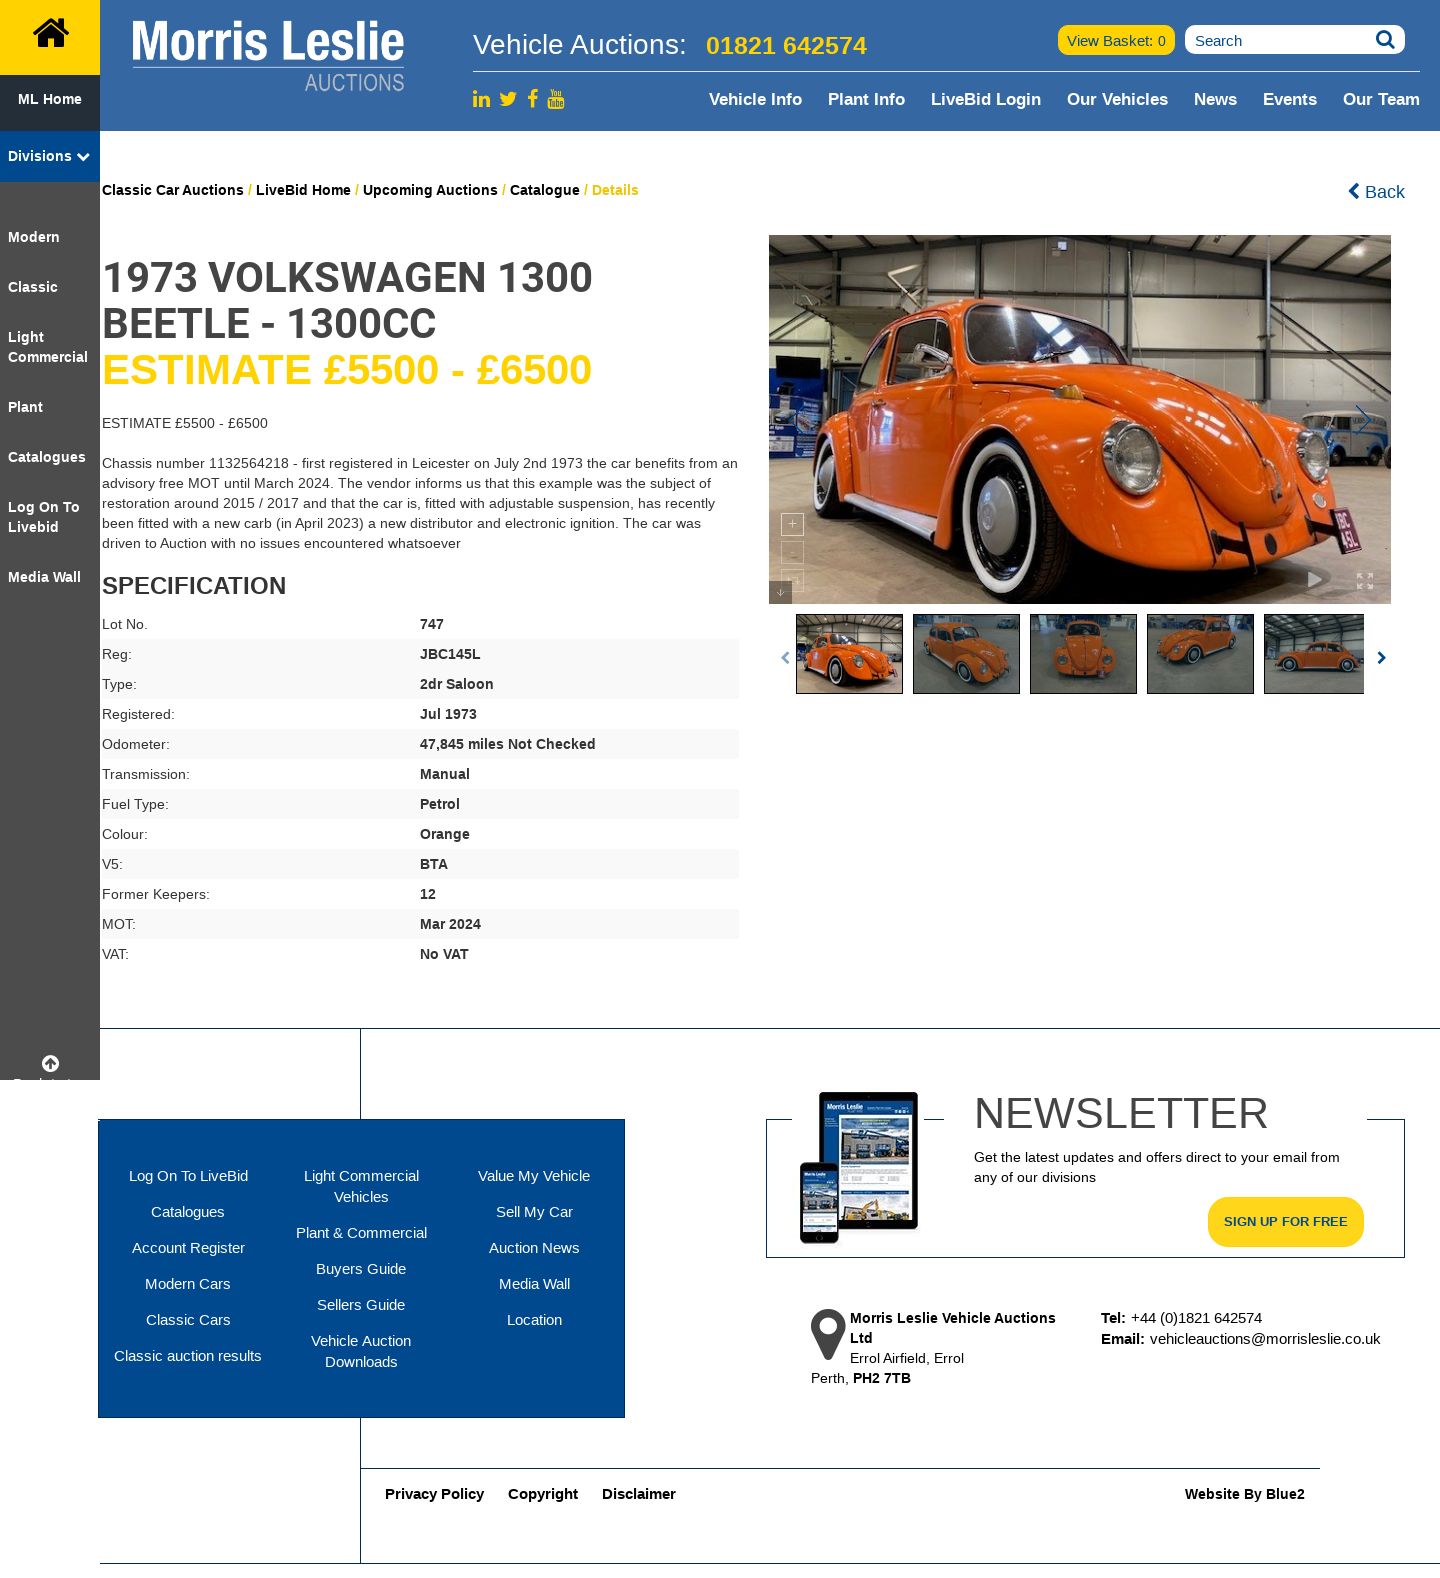Show the next main gallery image
This screenshot has width=1440, height=1578.
pos(1362,420)
